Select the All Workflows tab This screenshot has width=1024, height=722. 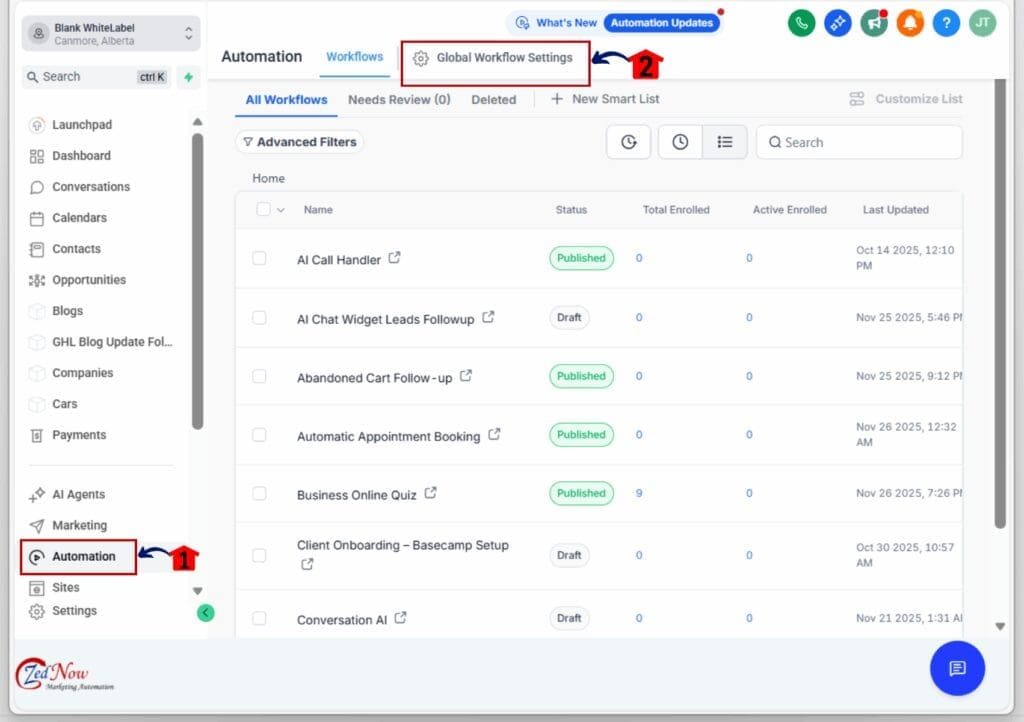[286, 100]
